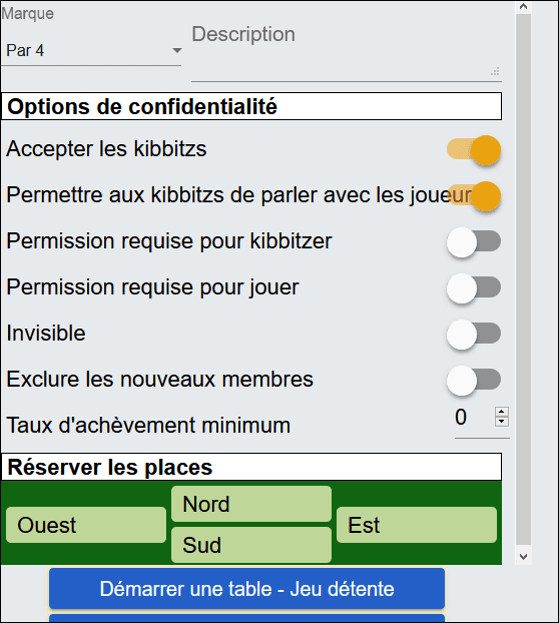Click the scrollbar down arrow
The width and height of the screenshot is (559, 623).
[523, 557]
